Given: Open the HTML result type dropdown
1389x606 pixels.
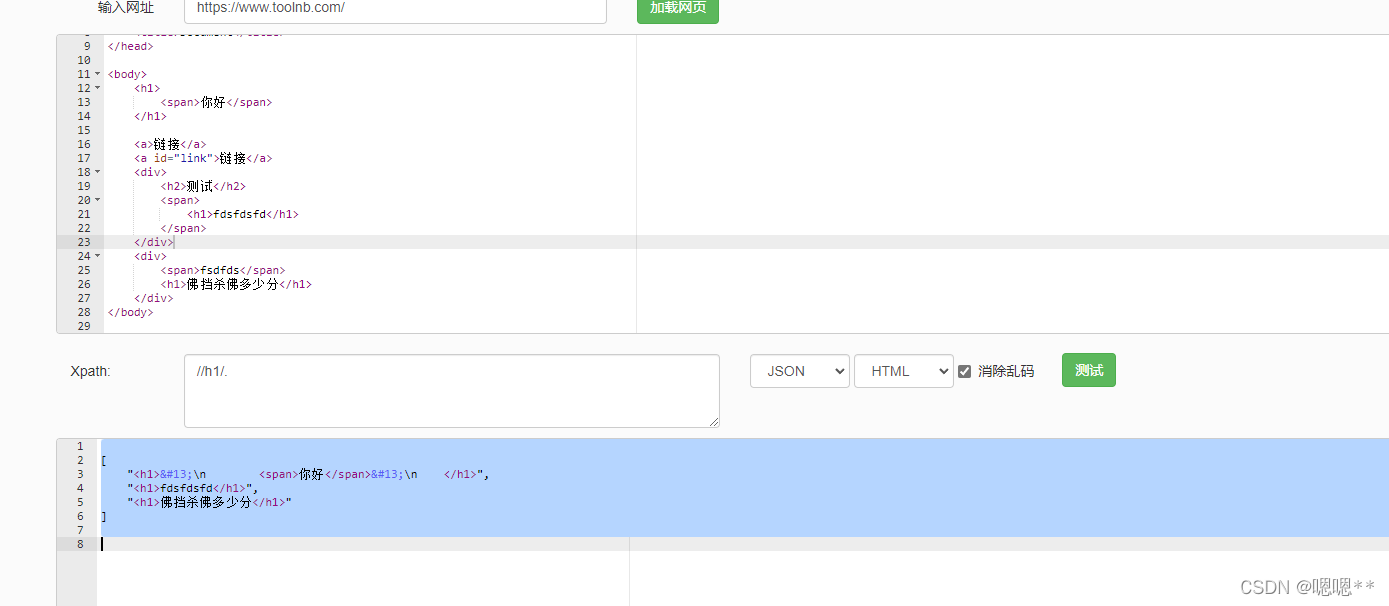Looking at the screenshot, I should (904, 371).
